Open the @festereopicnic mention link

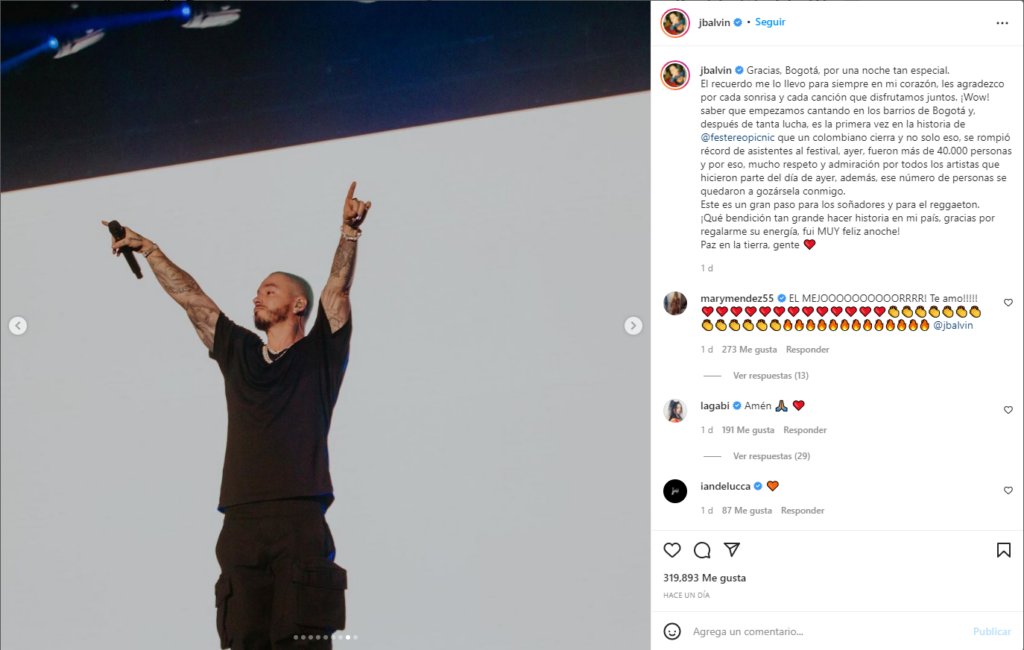click(x=737, y=137)
